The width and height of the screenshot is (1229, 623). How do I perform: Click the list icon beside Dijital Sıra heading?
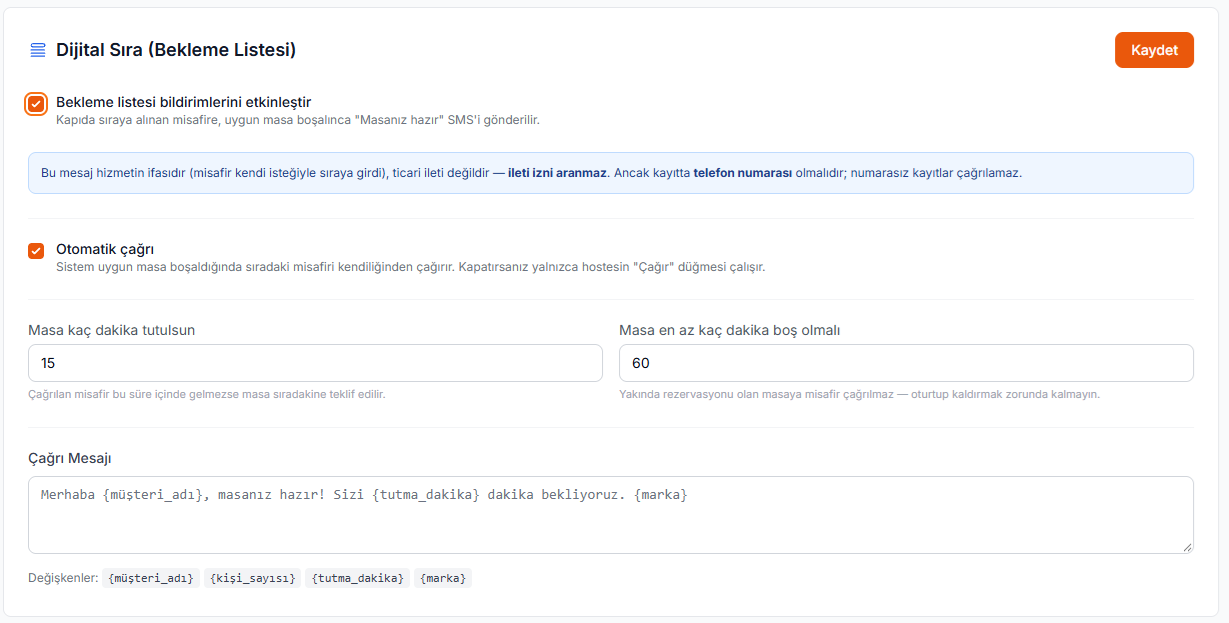(x=38, y=50)
